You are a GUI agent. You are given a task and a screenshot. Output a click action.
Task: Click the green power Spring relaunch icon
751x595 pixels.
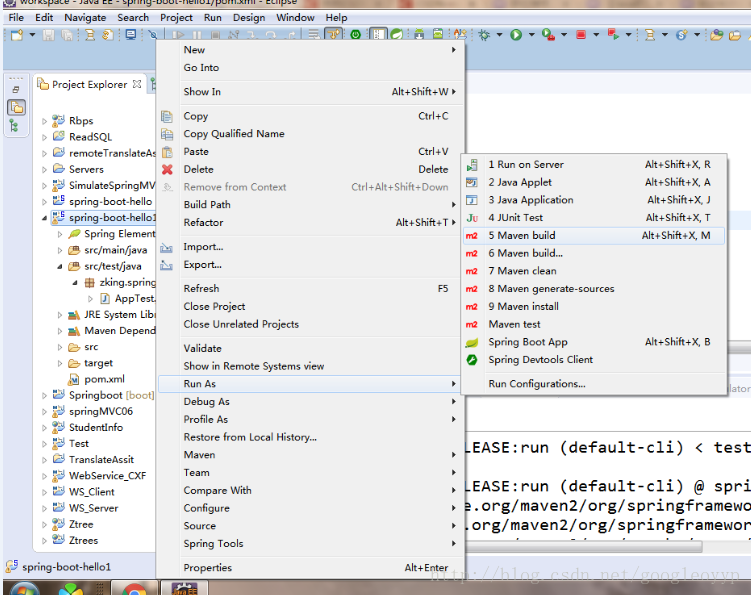[x=355, y=35]
